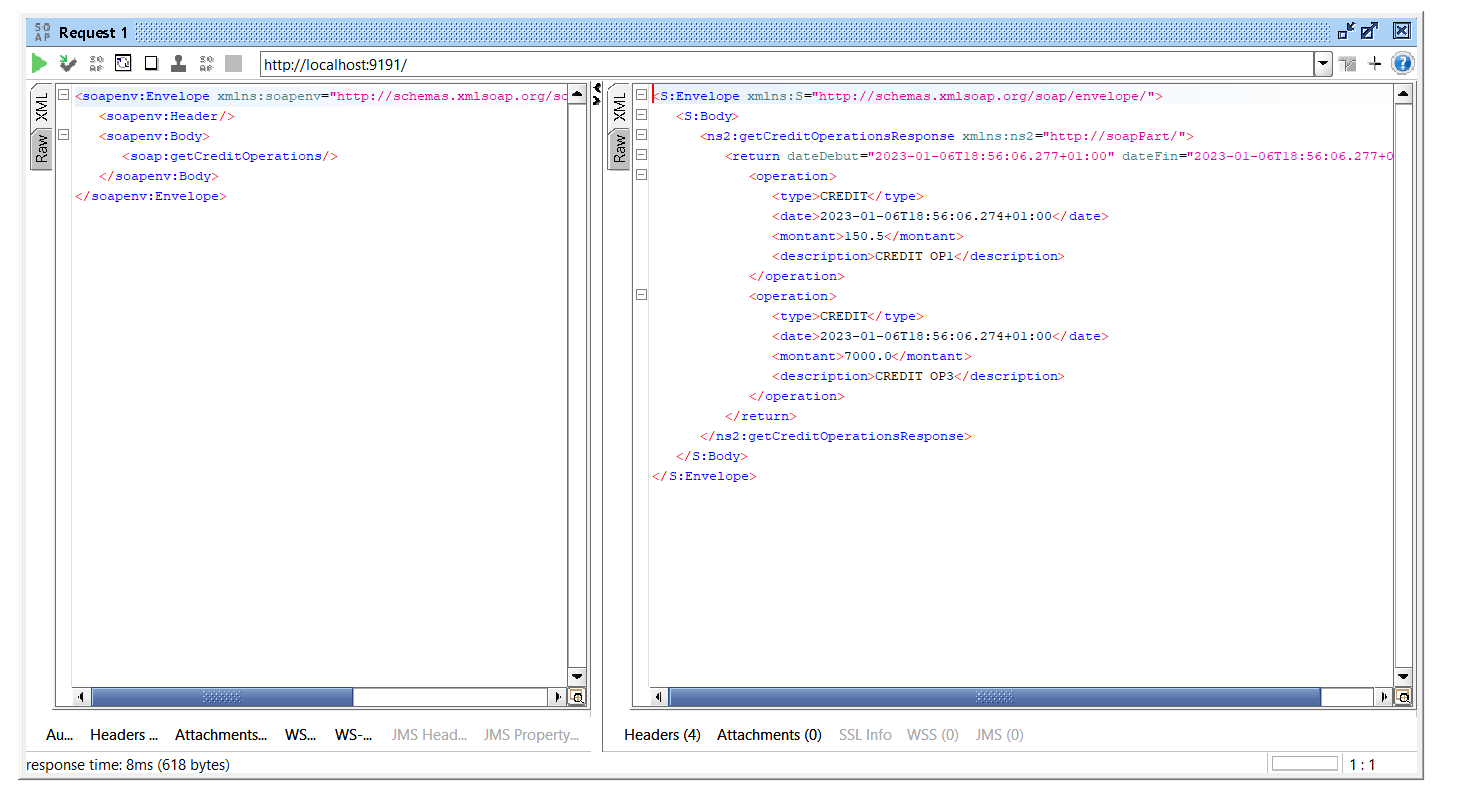Open the request WS-... tab
1471x802 pixels.
353,735
